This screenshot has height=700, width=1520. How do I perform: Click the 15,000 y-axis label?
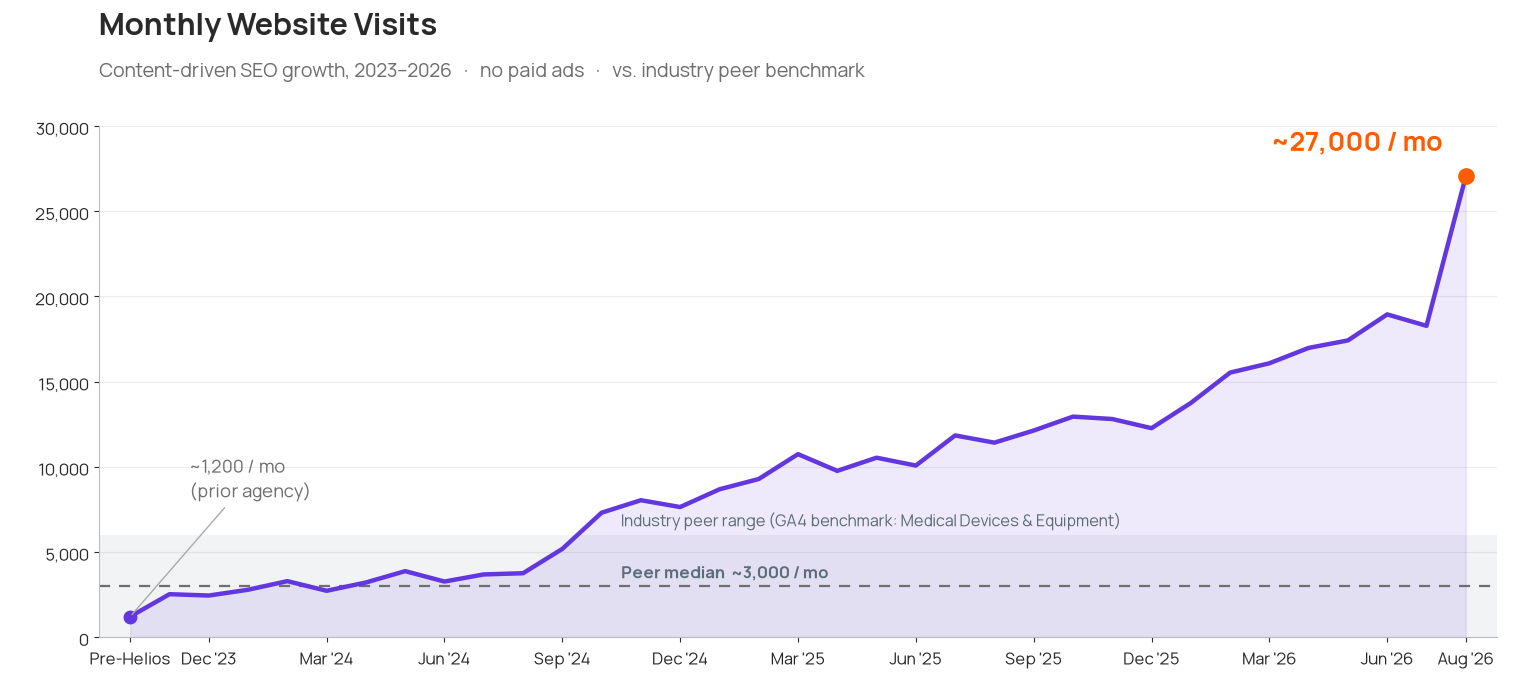pos(62,383)
